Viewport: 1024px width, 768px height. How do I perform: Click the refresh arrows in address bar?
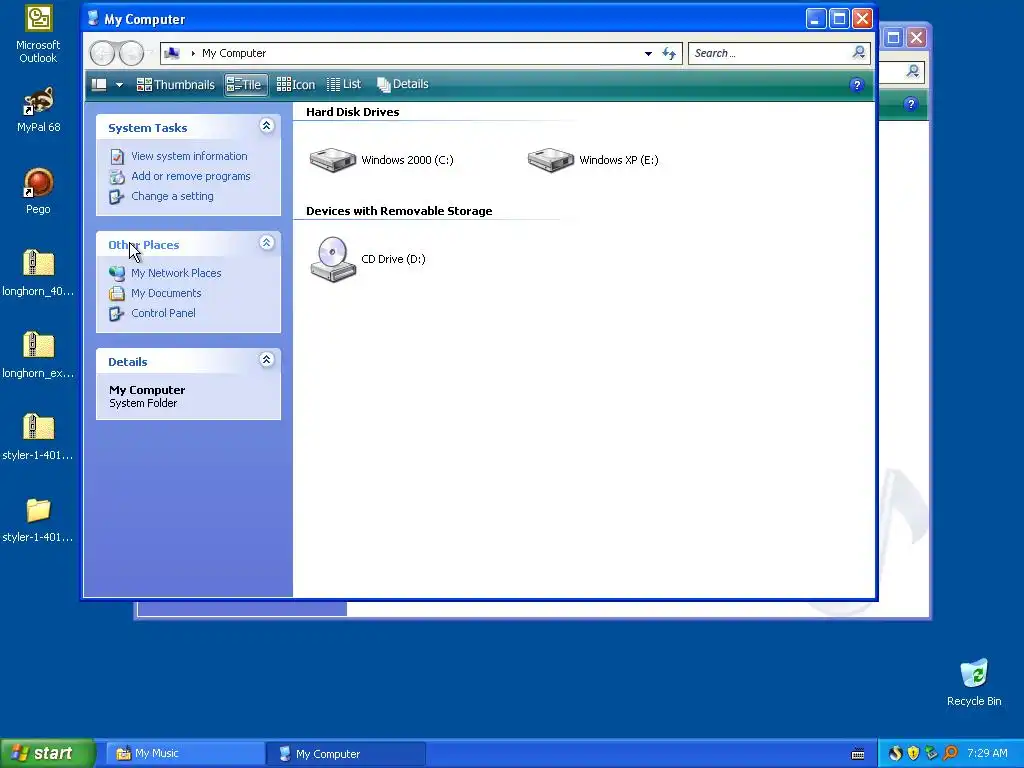(669, 54)
